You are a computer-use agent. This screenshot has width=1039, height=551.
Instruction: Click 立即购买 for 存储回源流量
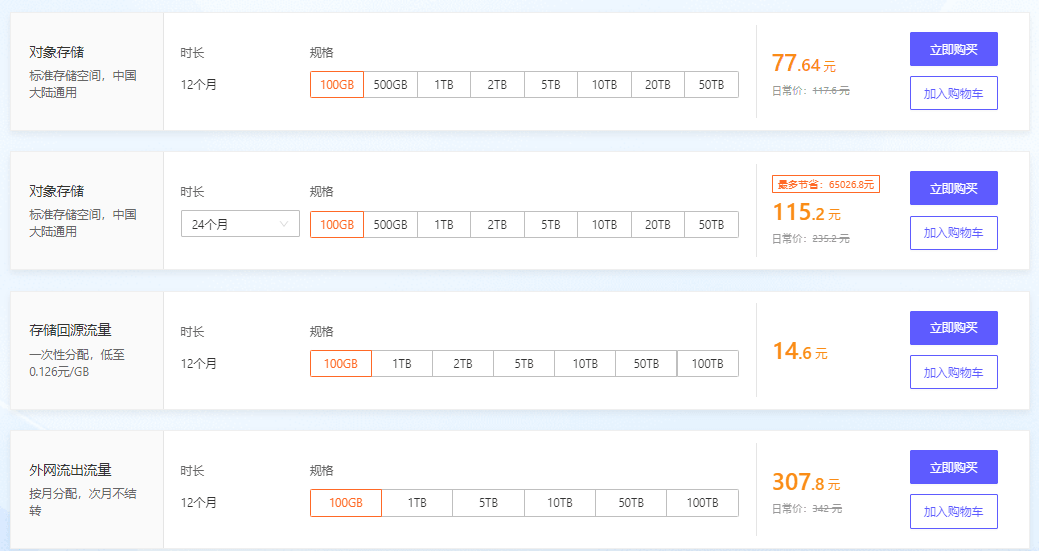953,328
